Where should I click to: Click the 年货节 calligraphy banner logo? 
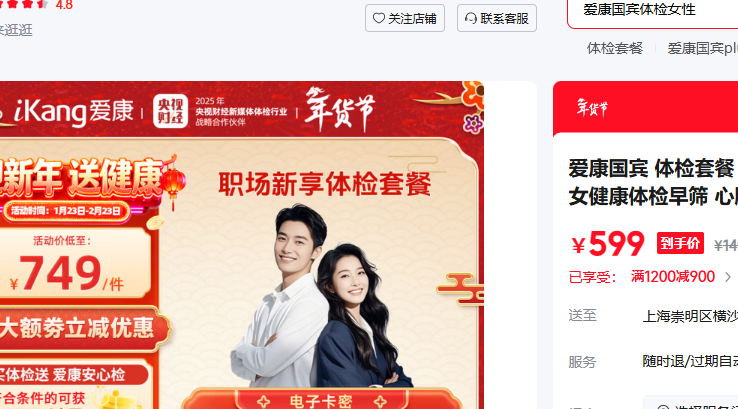(x=339, y=110)
